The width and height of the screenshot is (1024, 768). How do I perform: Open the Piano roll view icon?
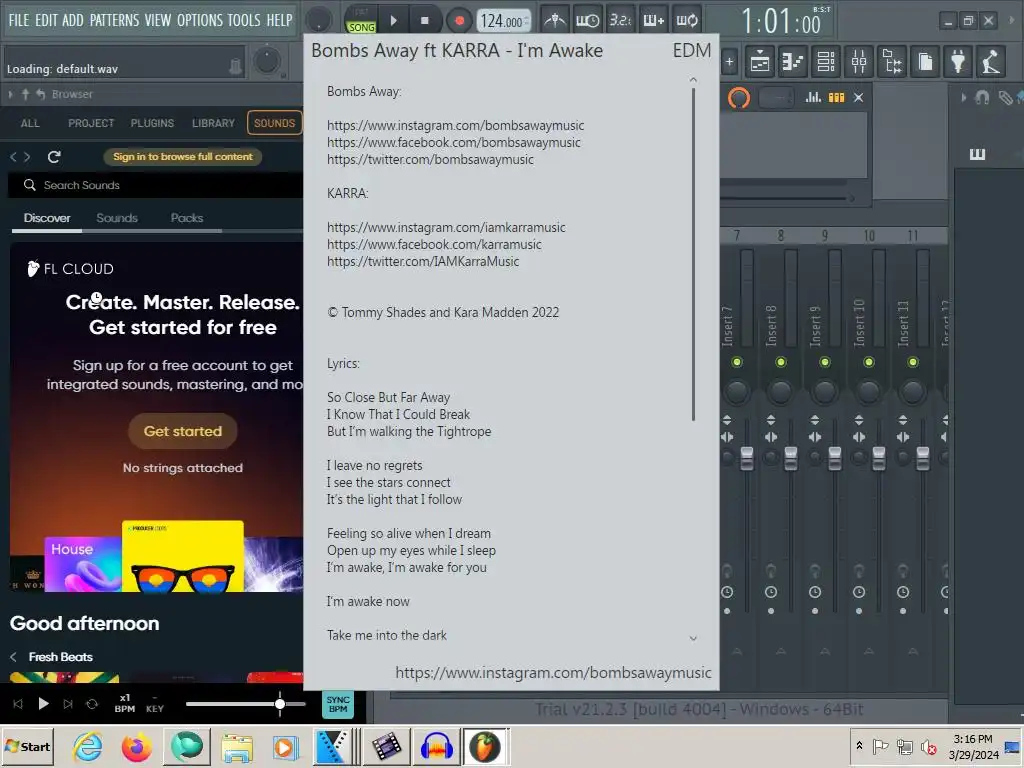(792, 62)
